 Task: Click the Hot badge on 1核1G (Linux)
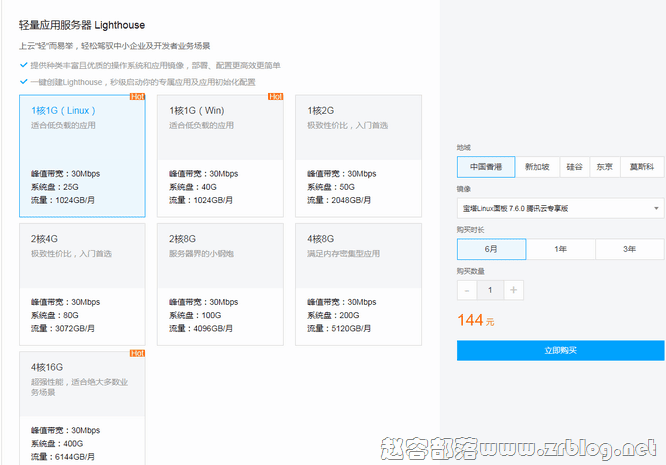pos(138,97)
